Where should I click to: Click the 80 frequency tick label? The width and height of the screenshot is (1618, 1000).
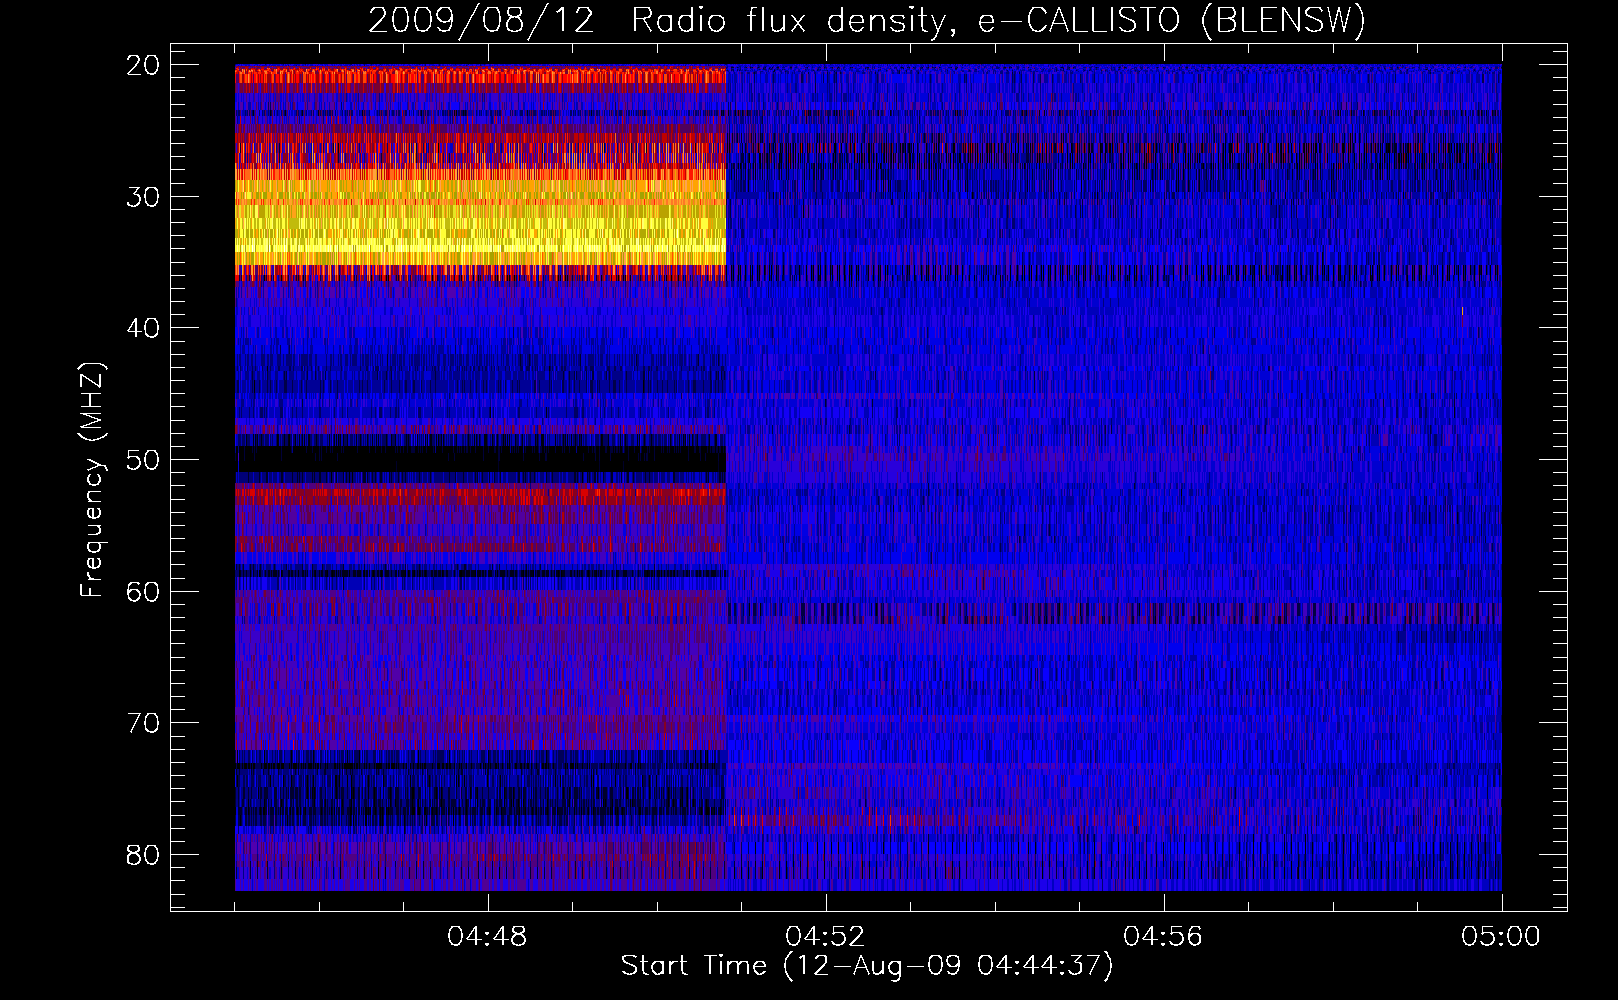(144, 855)
